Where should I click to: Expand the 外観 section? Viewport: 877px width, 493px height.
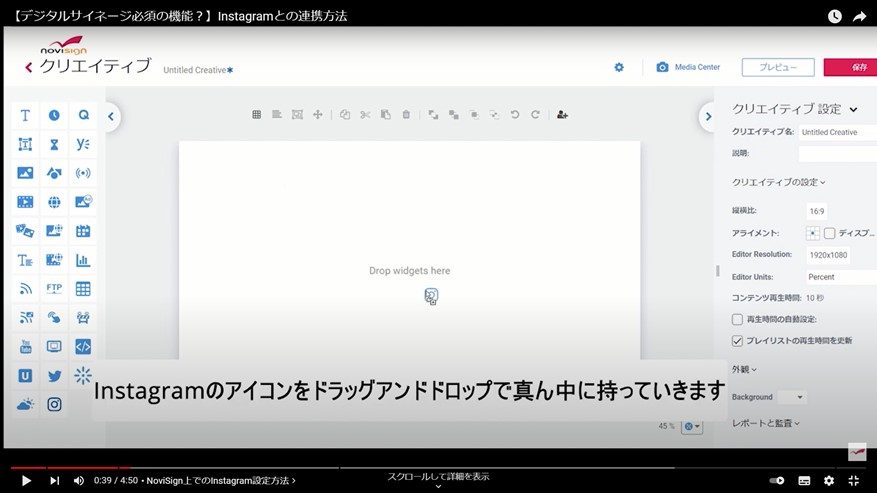[x=744, y=369]
